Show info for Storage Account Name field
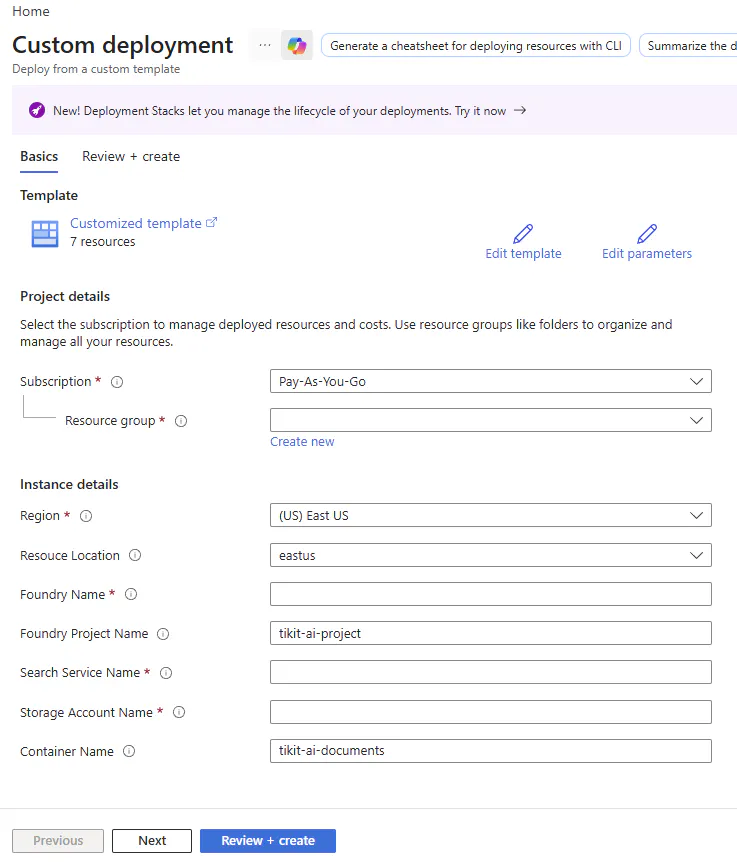Viewport: 737px width, 862px height. [x=179, y=712]
